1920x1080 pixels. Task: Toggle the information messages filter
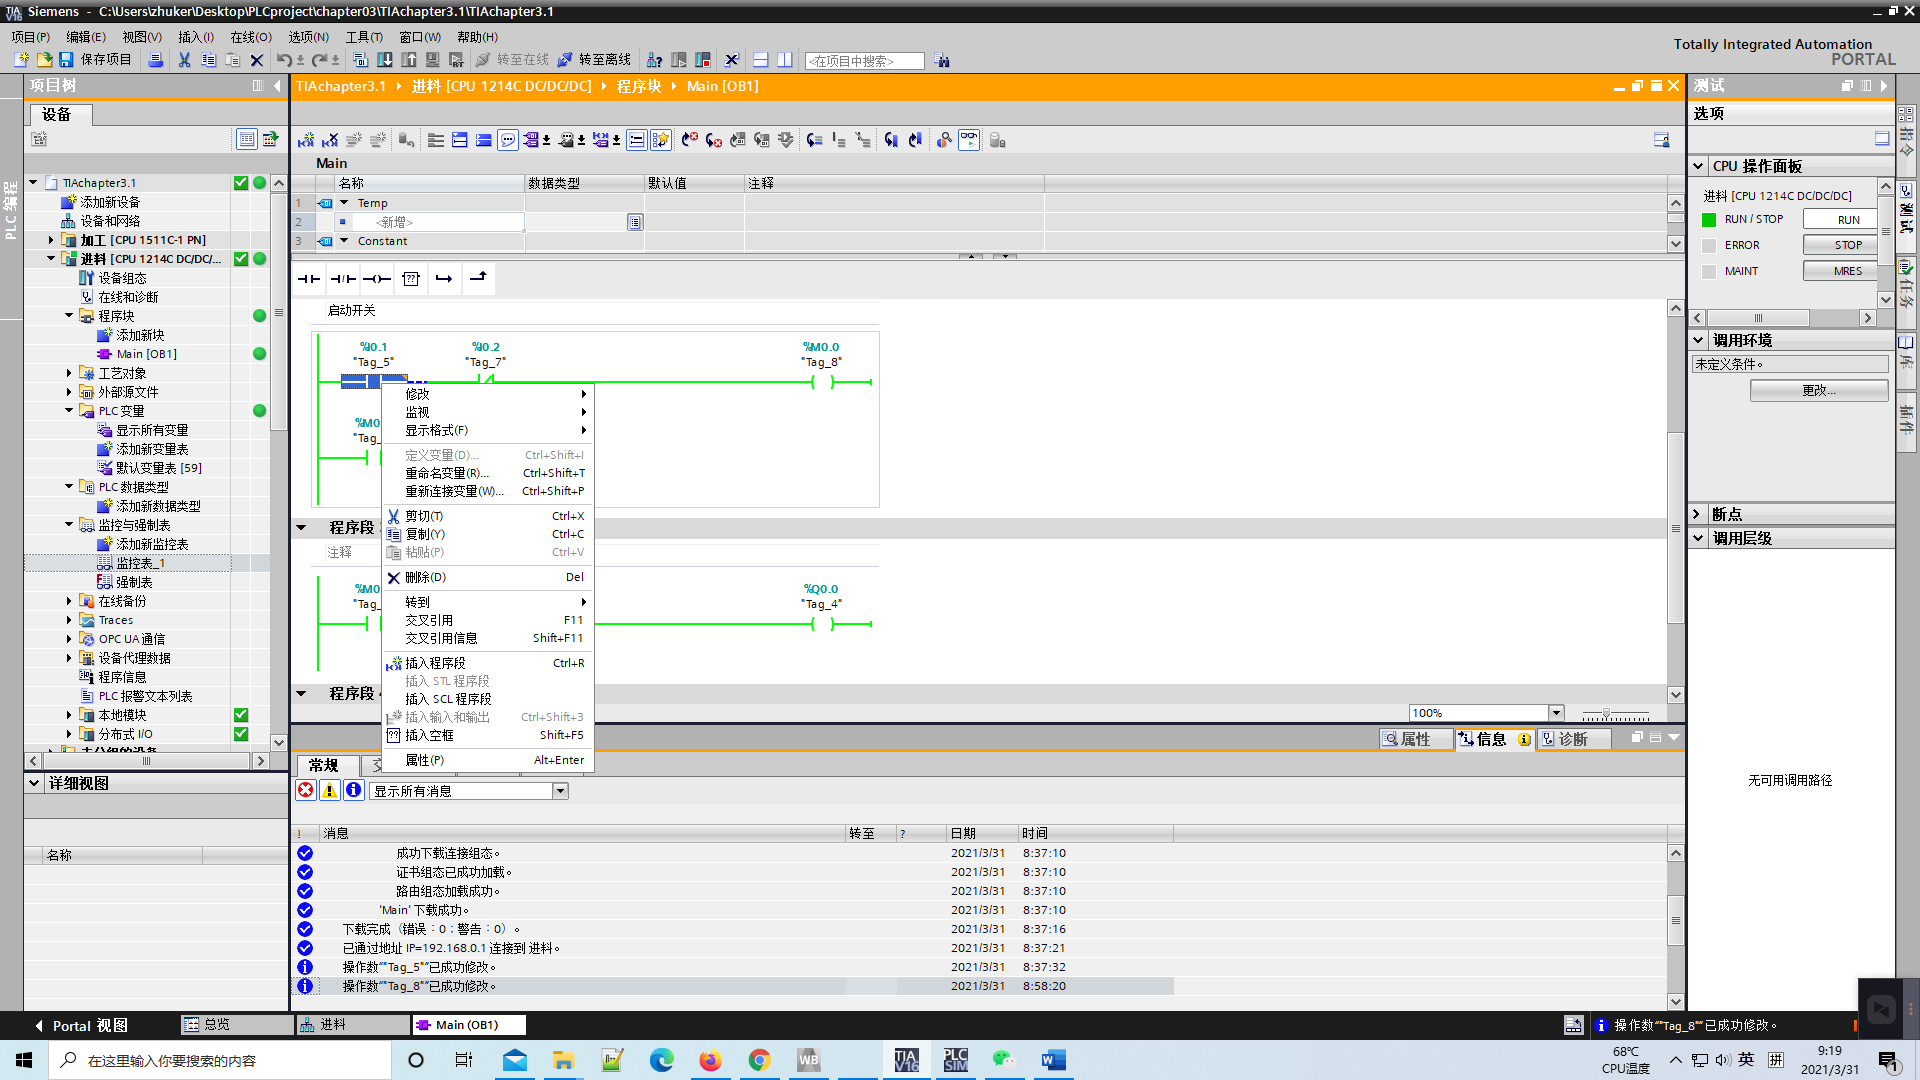pyautogui.click(x=354, y=790)
